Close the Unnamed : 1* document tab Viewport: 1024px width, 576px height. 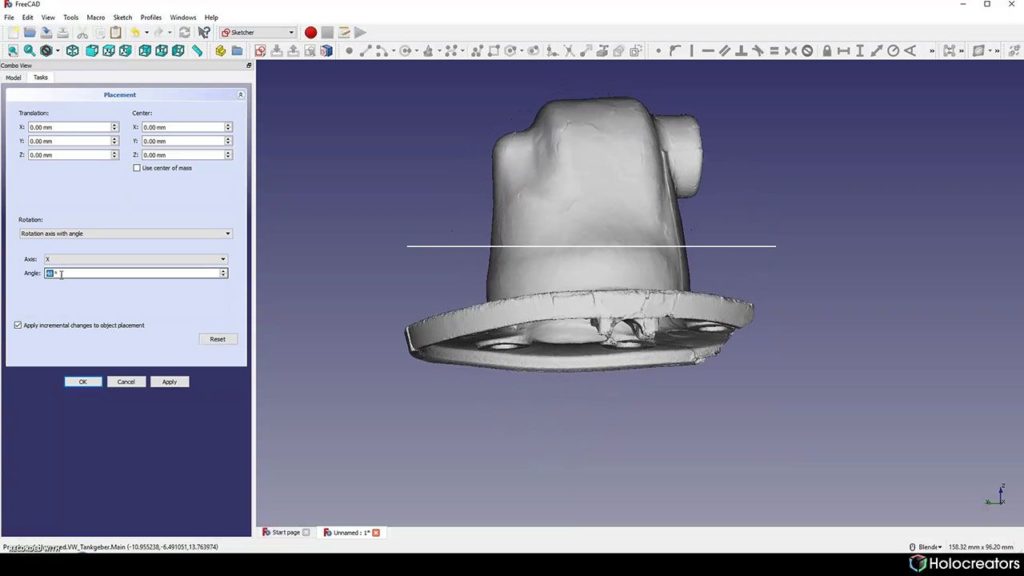pos(376,533)
